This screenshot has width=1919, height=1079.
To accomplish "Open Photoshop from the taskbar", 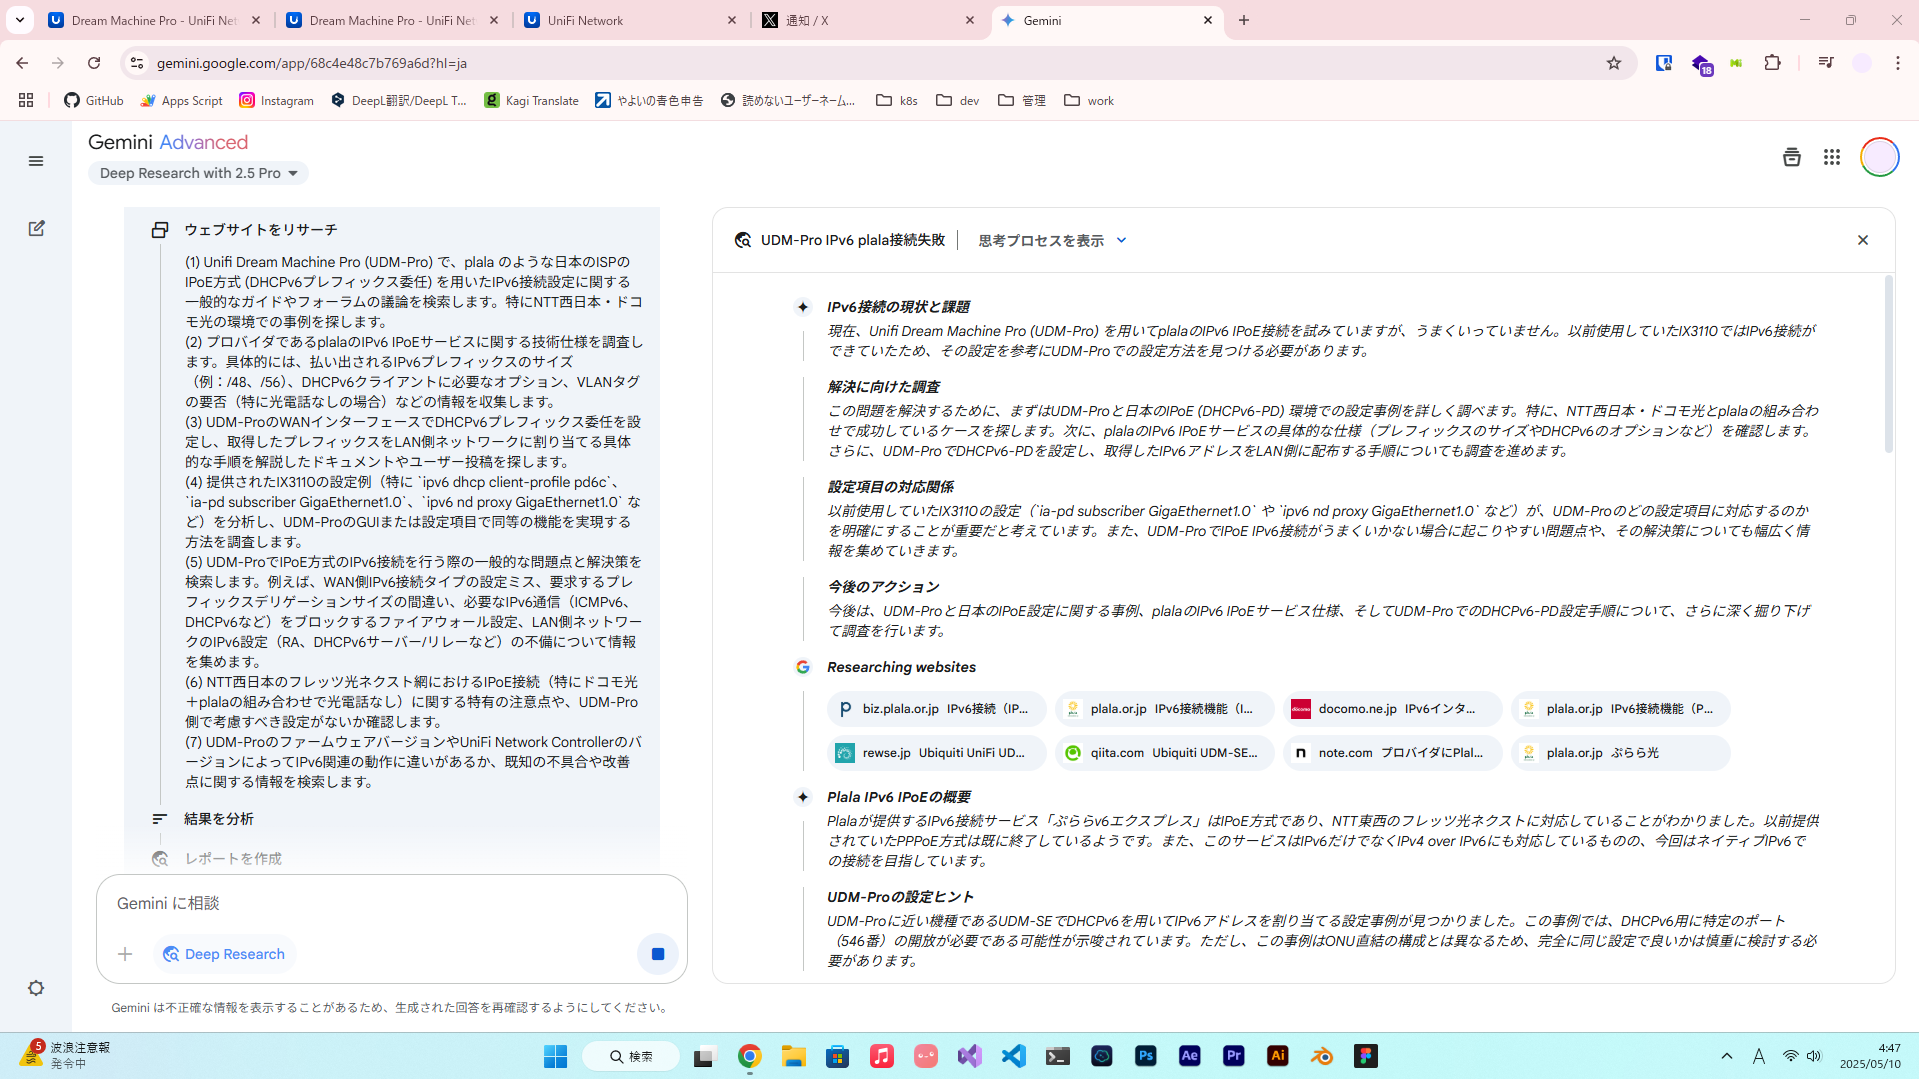I will [x=1145, y=1056].
